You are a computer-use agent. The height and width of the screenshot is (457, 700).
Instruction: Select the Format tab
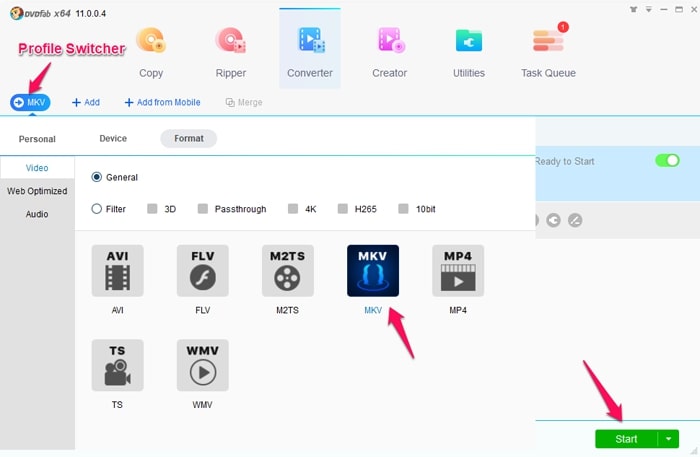click(x=189, y=138)
